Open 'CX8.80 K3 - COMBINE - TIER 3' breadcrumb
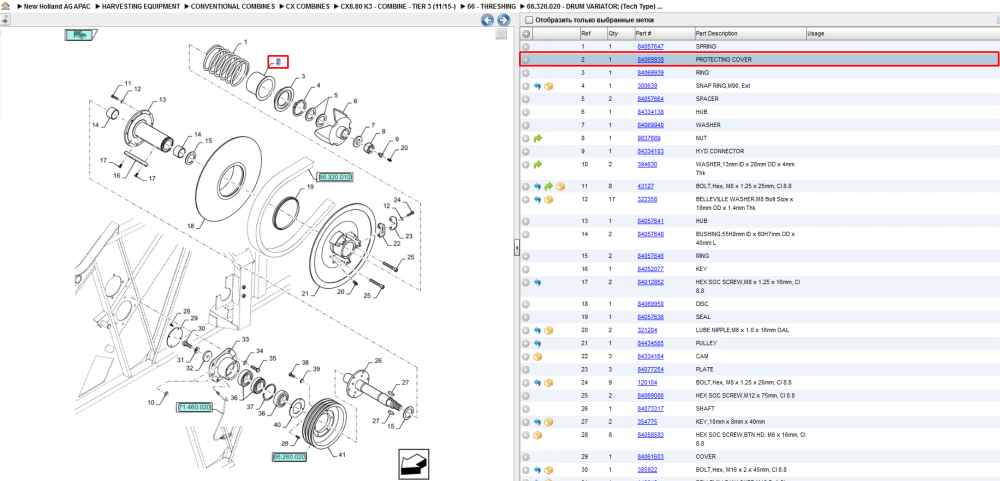1000x481 pixels. click(398, 6)
